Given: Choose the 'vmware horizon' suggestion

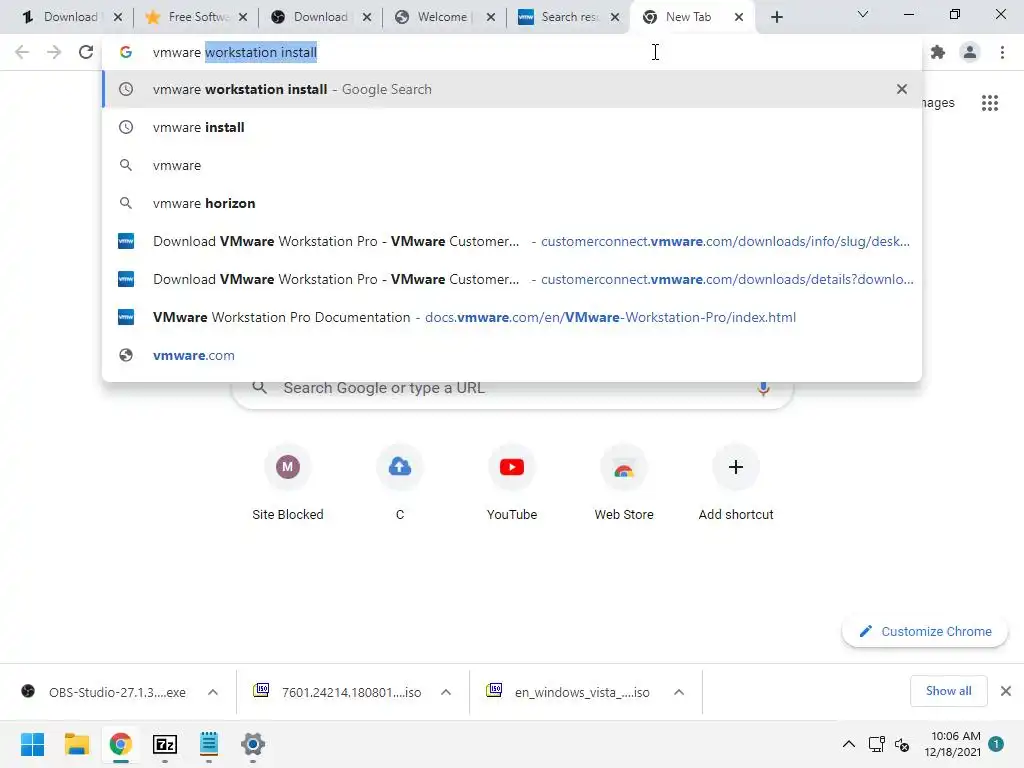Looking at the screenshot, I should (512, 203).
